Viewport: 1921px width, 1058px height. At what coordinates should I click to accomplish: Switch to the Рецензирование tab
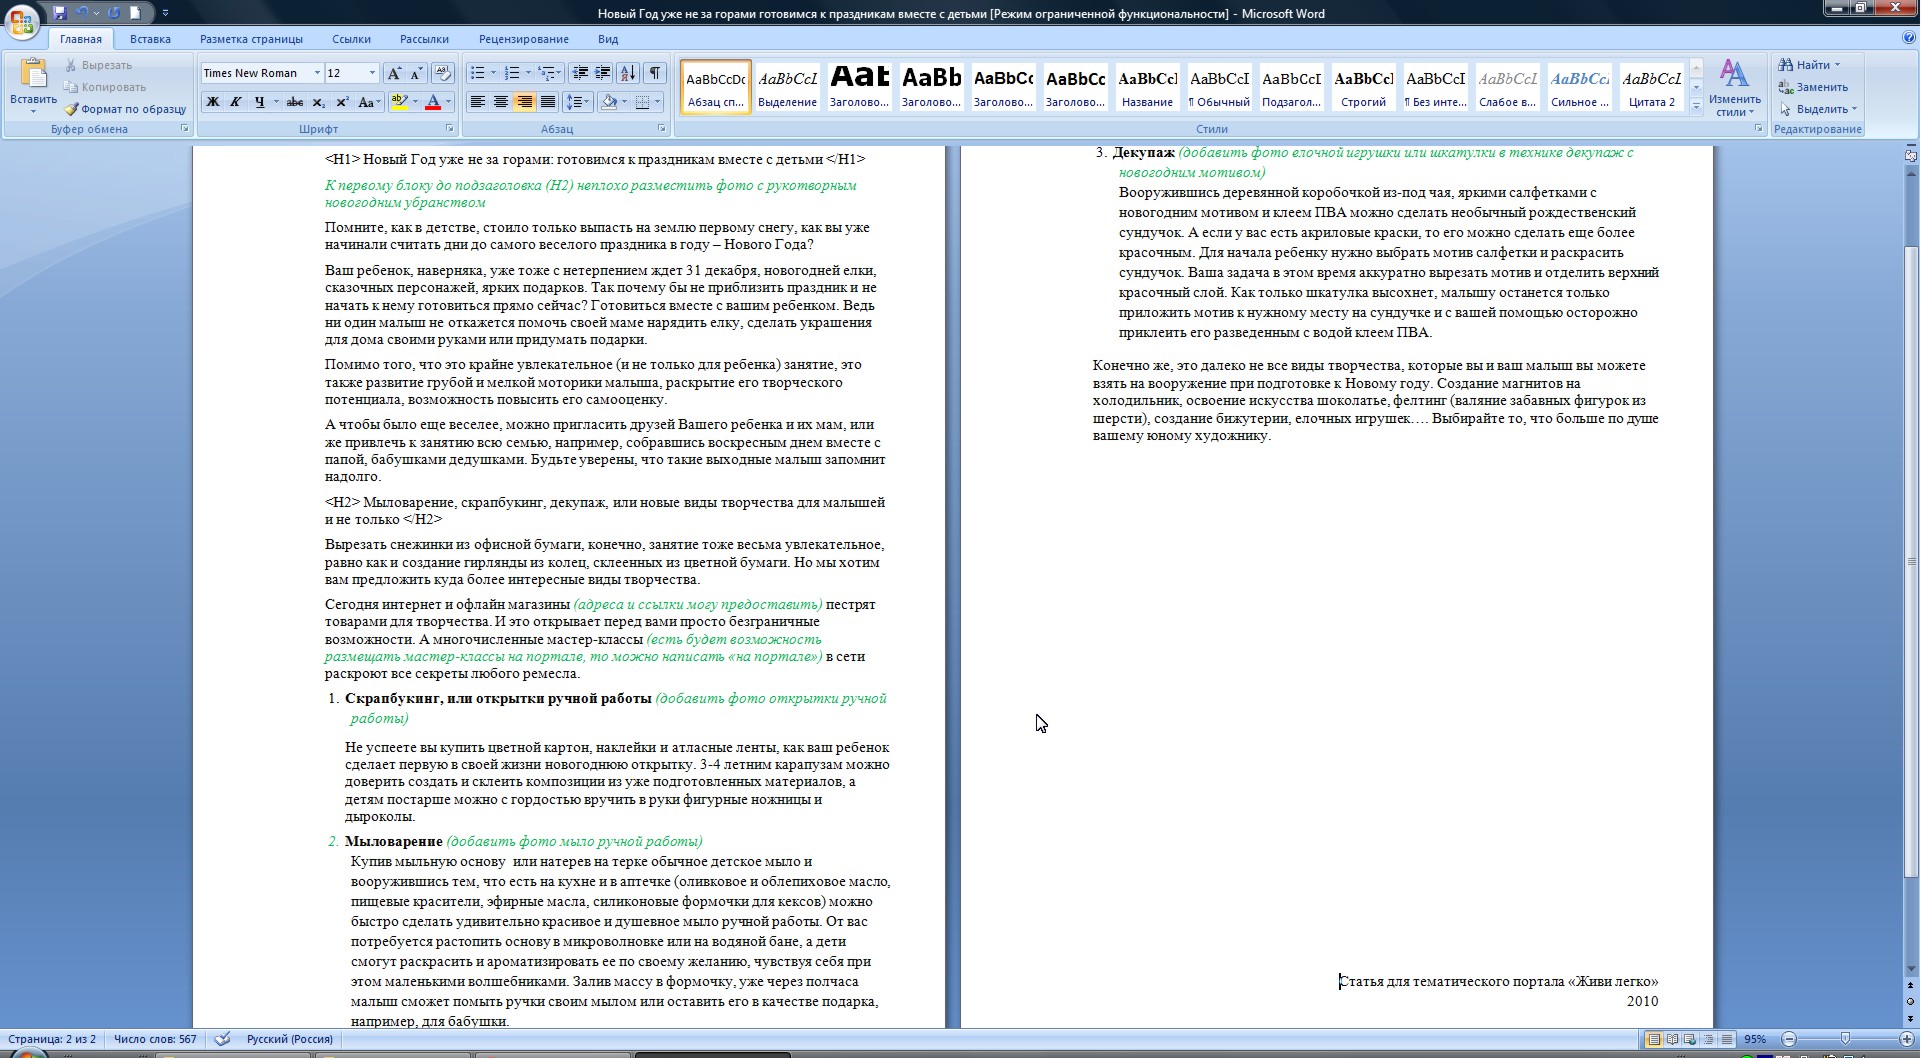(523, 39)
